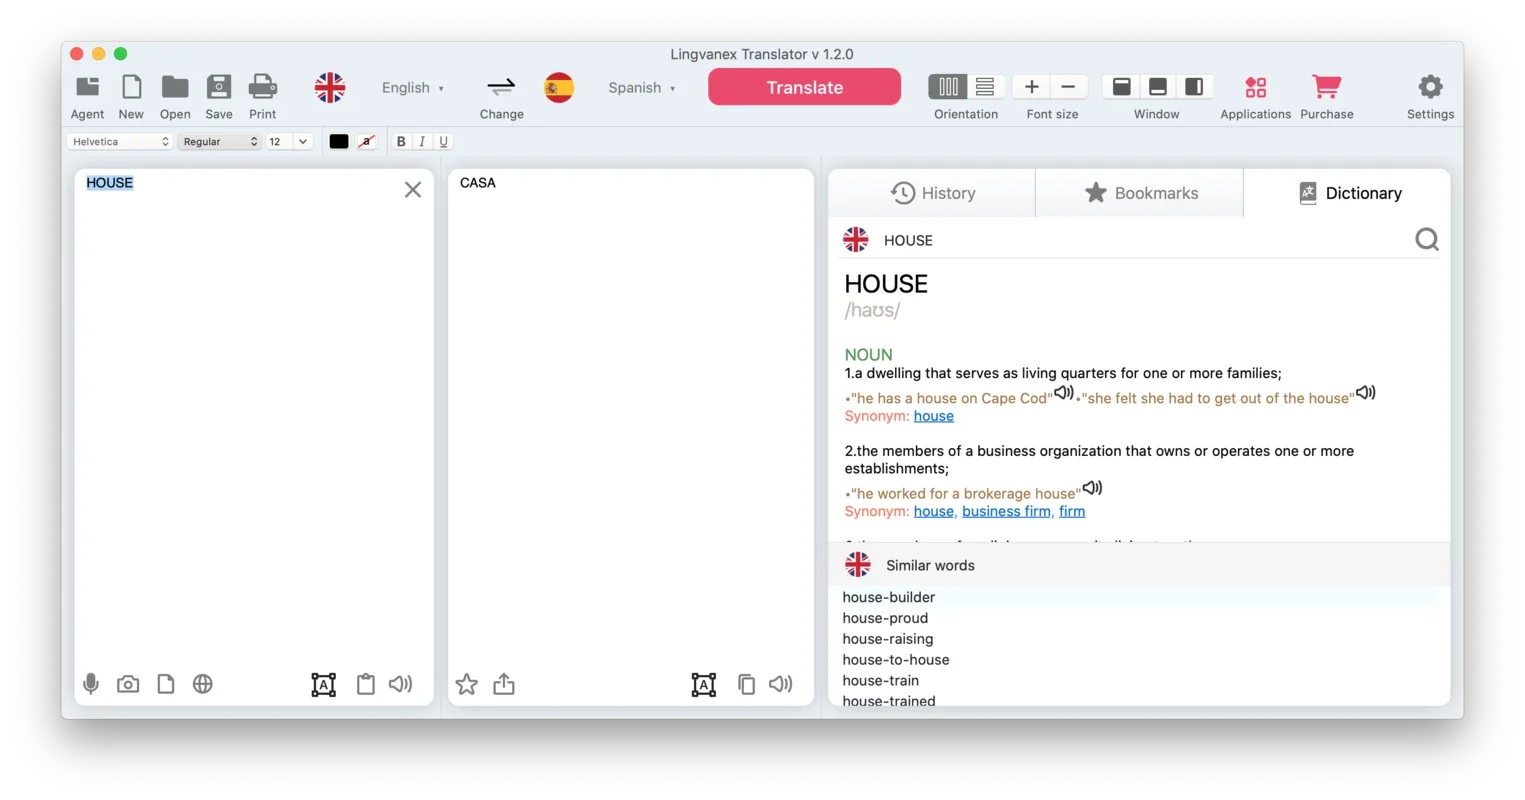Select vertical columns orientation
Screen dimensions: 1525x800
[948, 87]
